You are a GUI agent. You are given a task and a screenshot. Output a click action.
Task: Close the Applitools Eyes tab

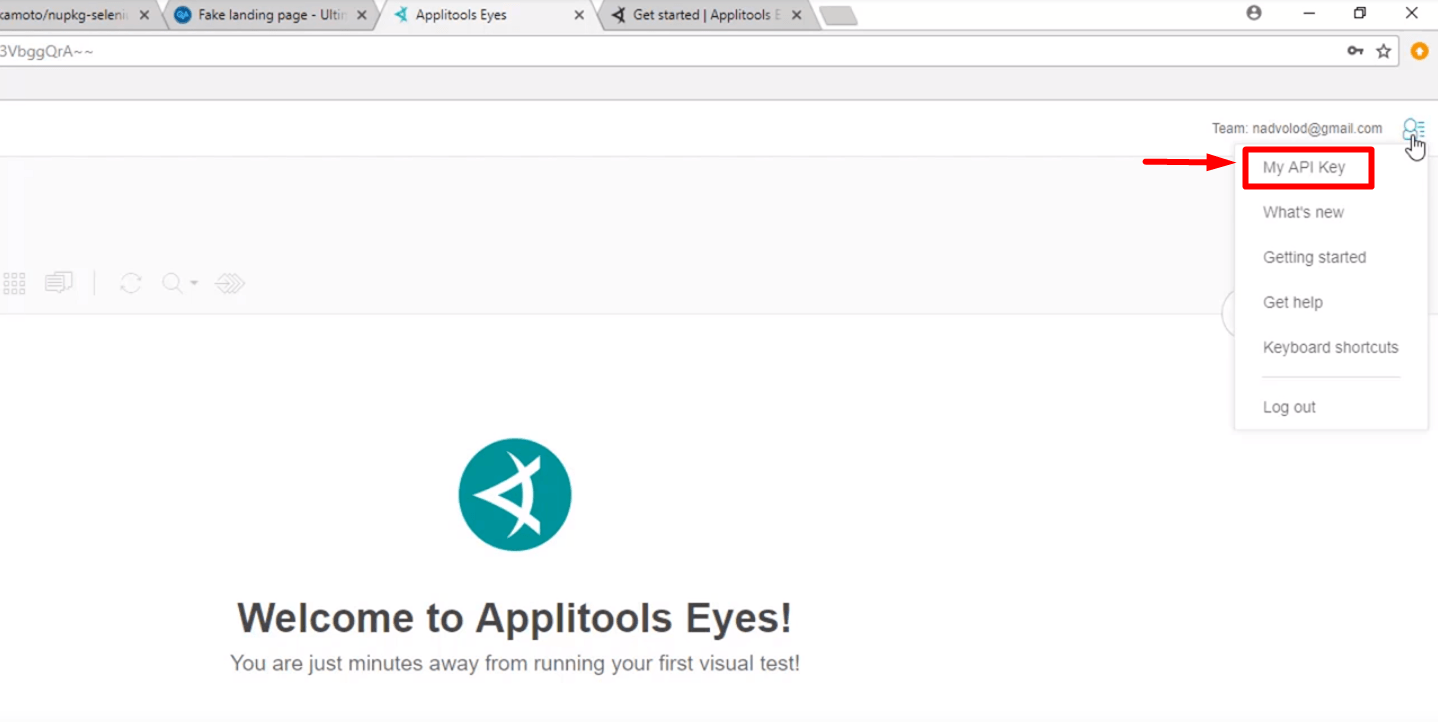coord(579,15)
